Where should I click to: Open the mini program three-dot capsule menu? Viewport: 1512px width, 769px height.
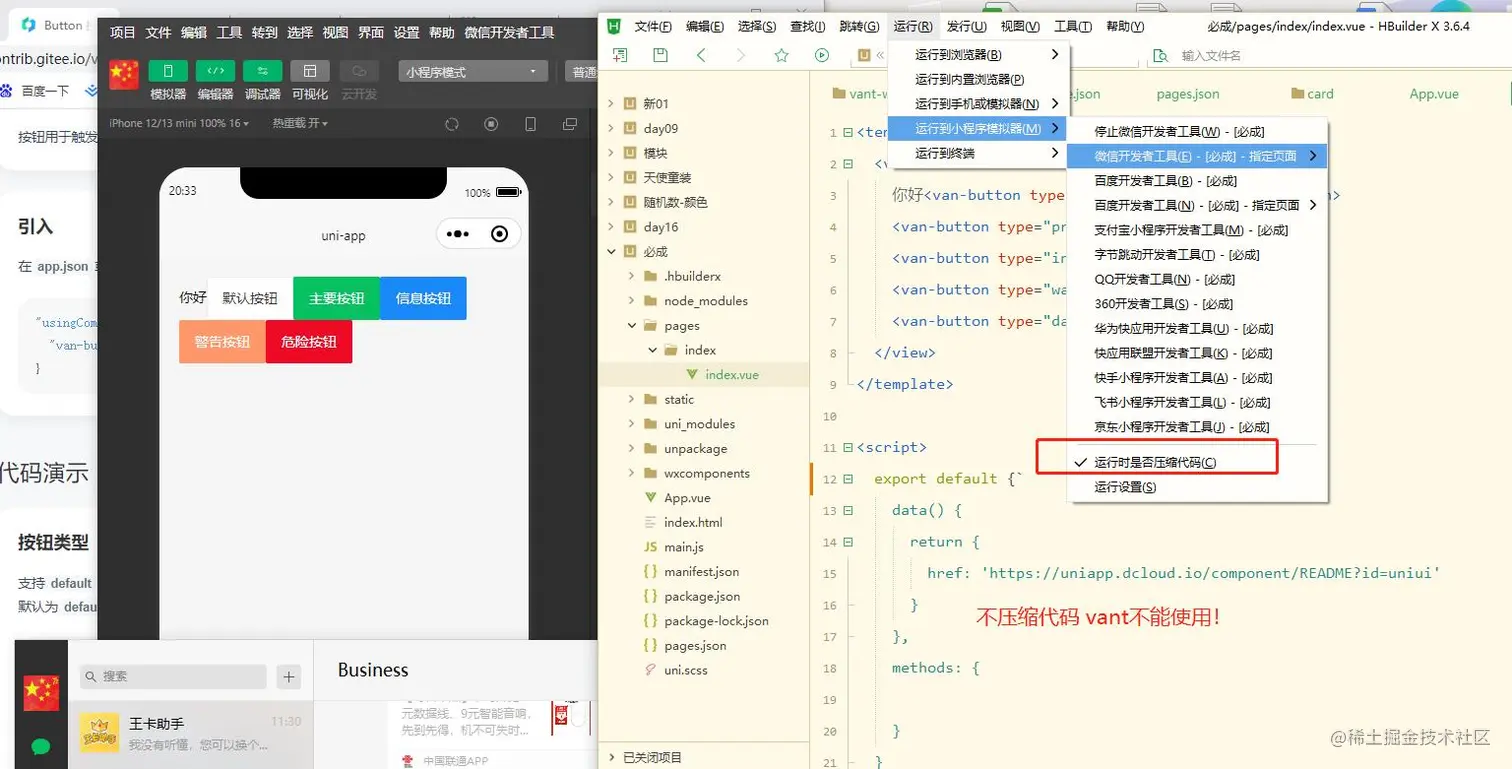[x=458, y=234]
